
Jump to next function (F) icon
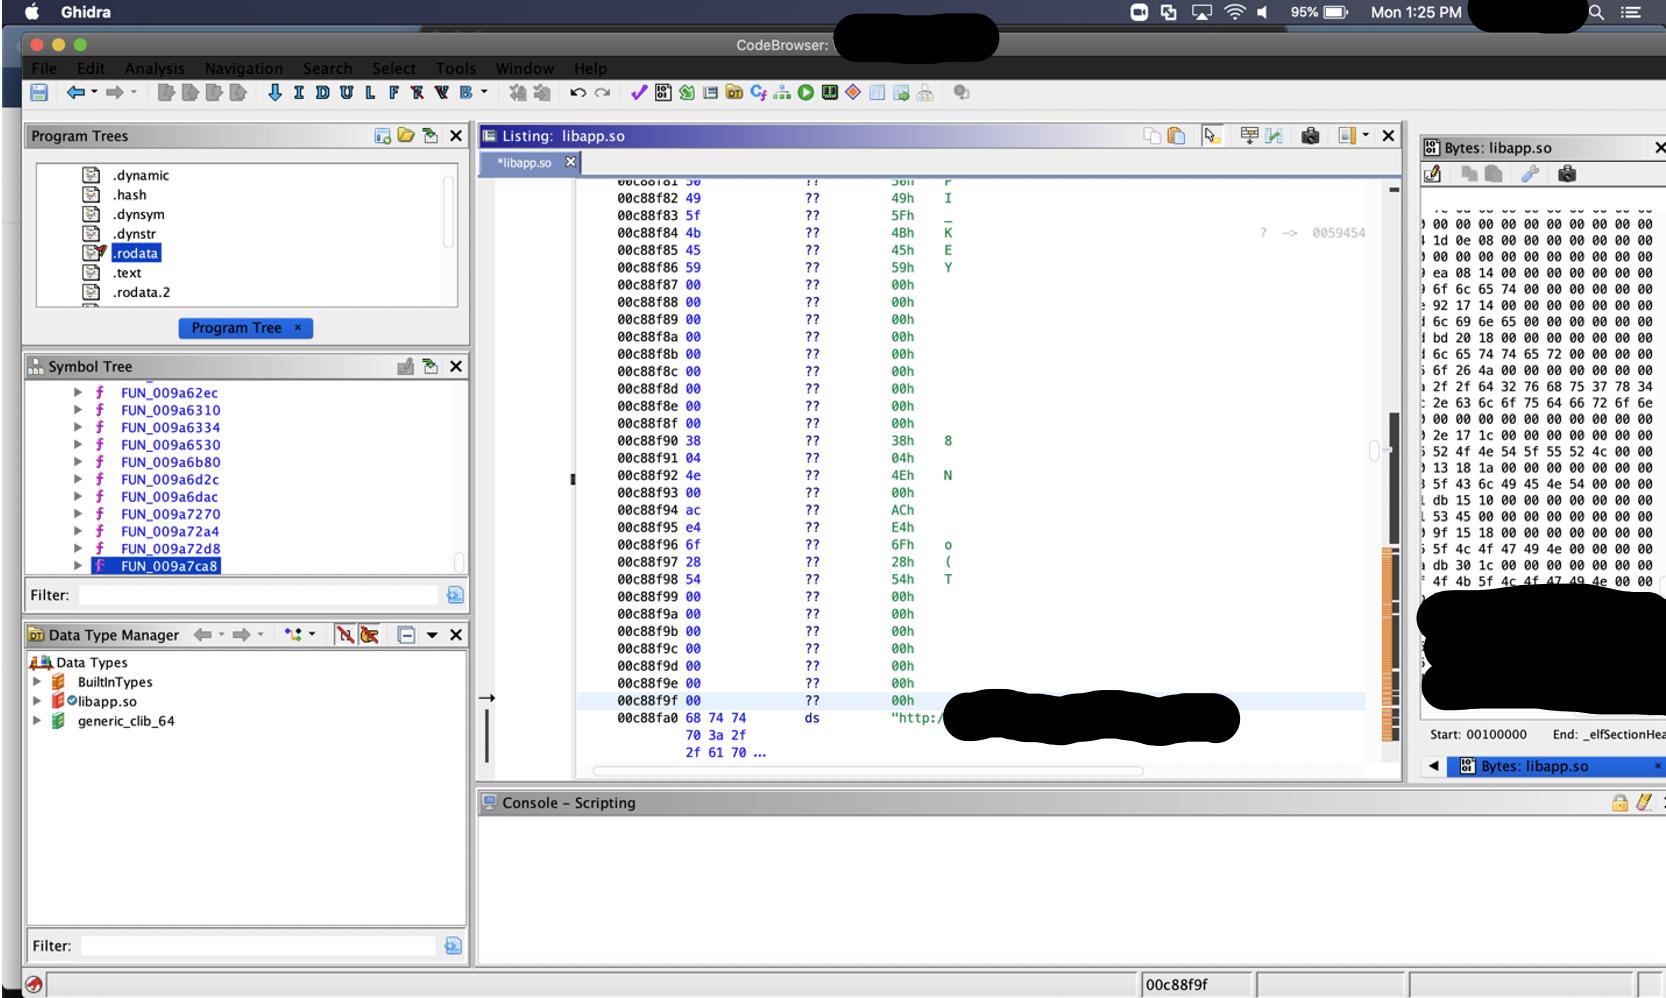coord(394,93)
